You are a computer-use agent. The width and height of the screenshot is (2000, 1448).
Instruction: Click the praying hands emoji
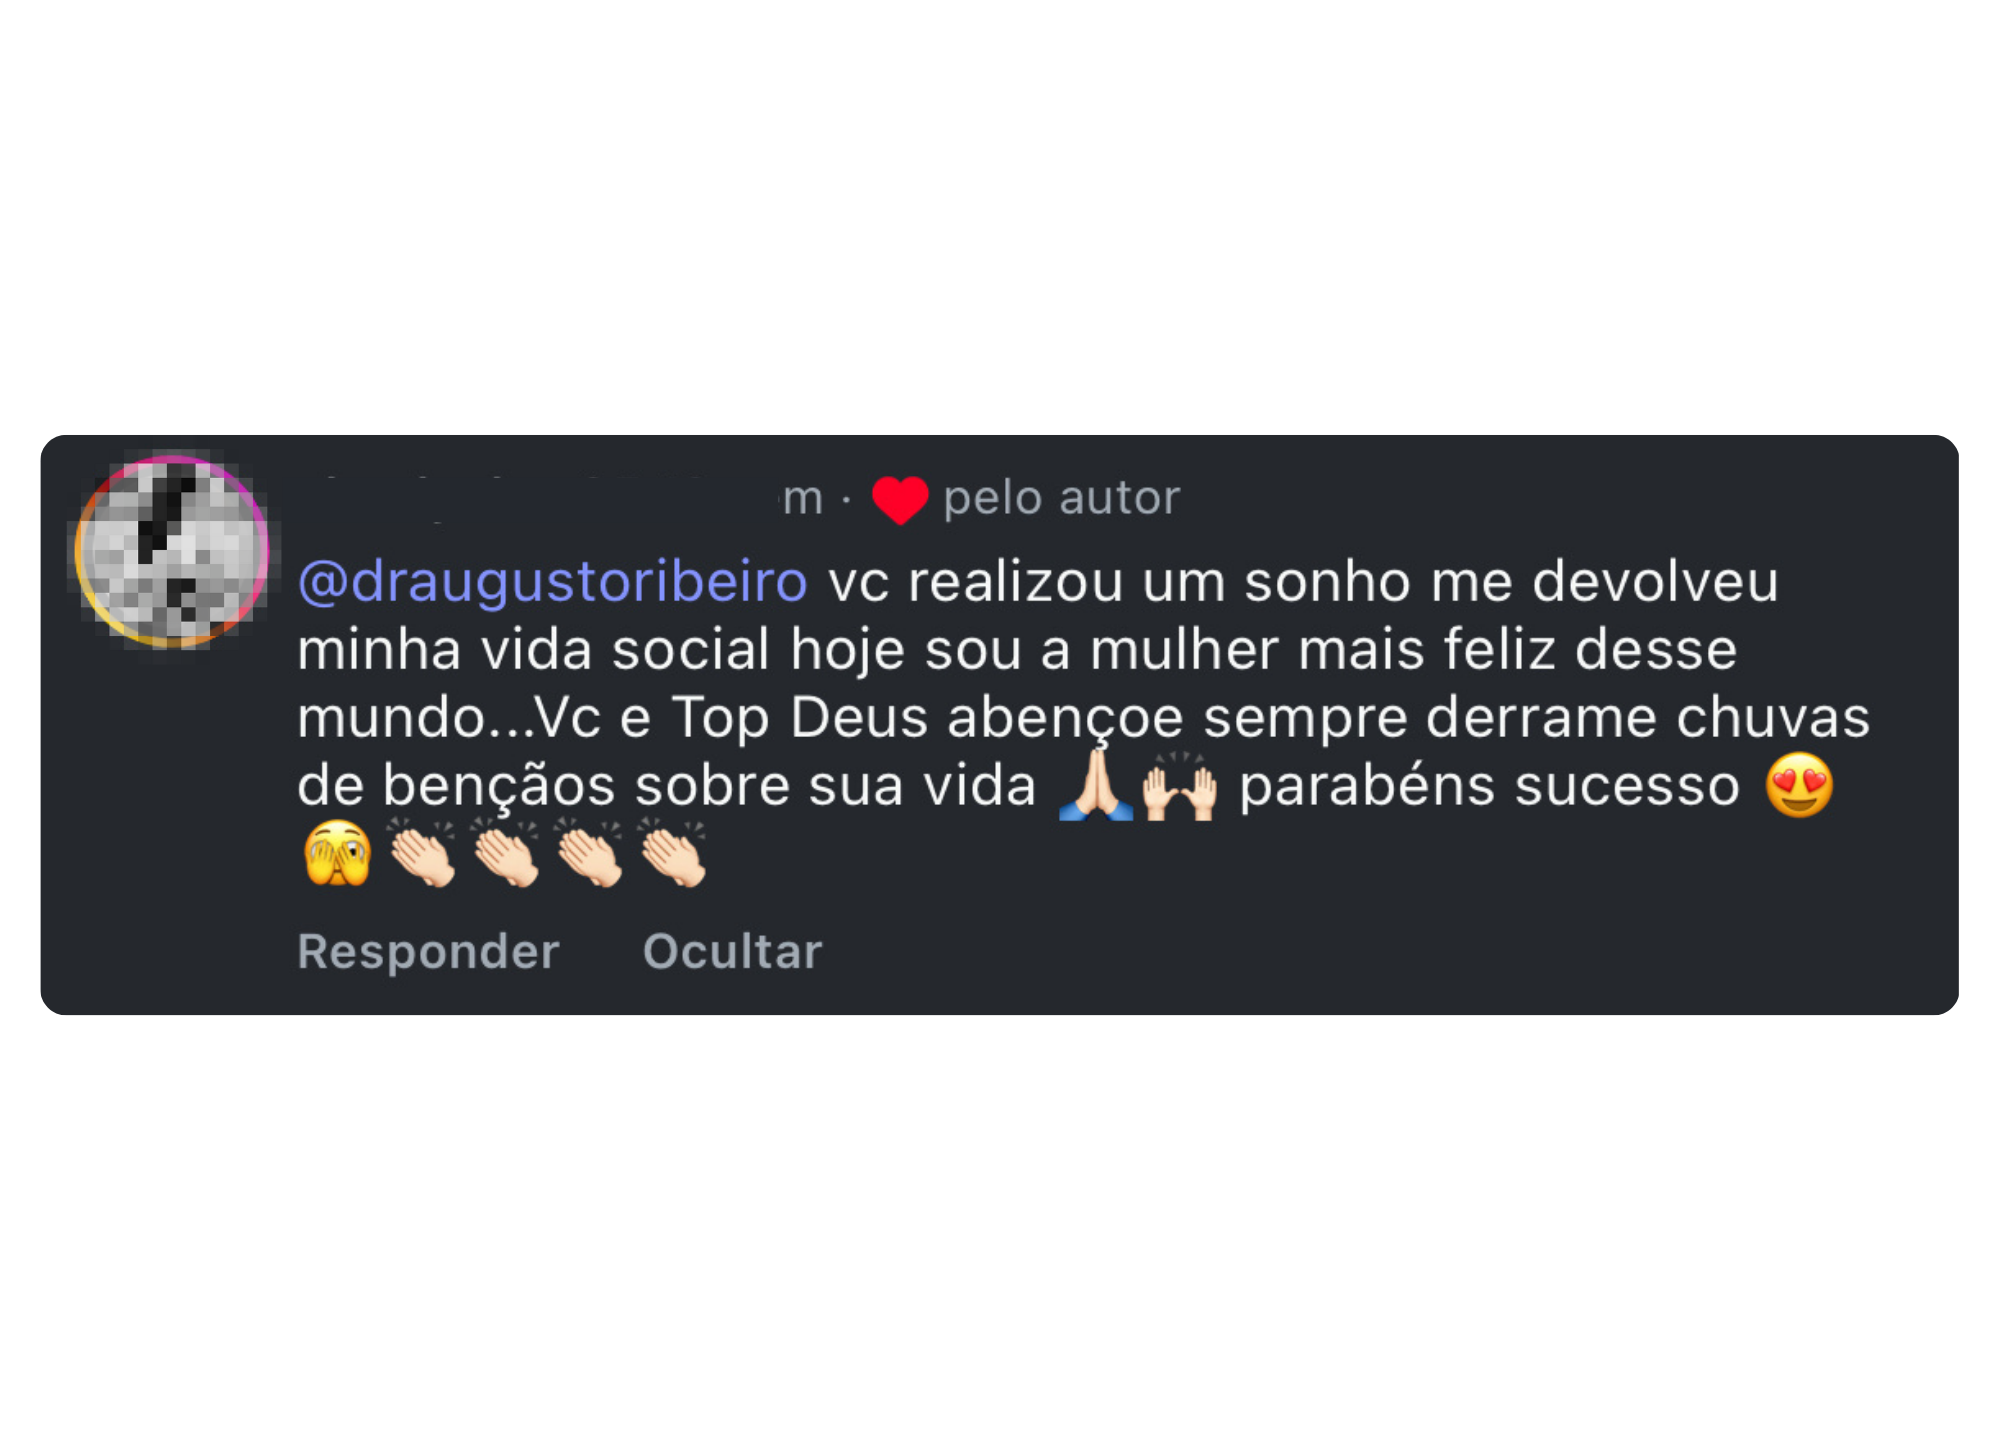pyautogui.click(x=1096, y=786)
